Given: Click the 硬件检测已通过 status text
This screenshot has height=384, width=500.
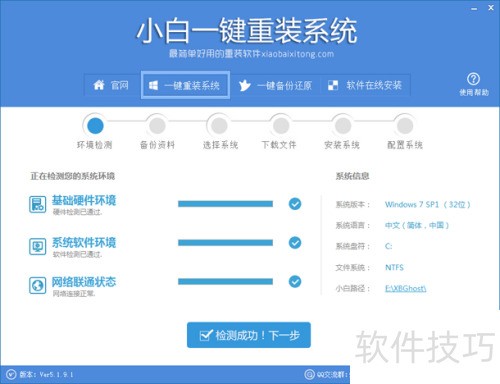Looking at the screenshot, I should coord(77,212).
